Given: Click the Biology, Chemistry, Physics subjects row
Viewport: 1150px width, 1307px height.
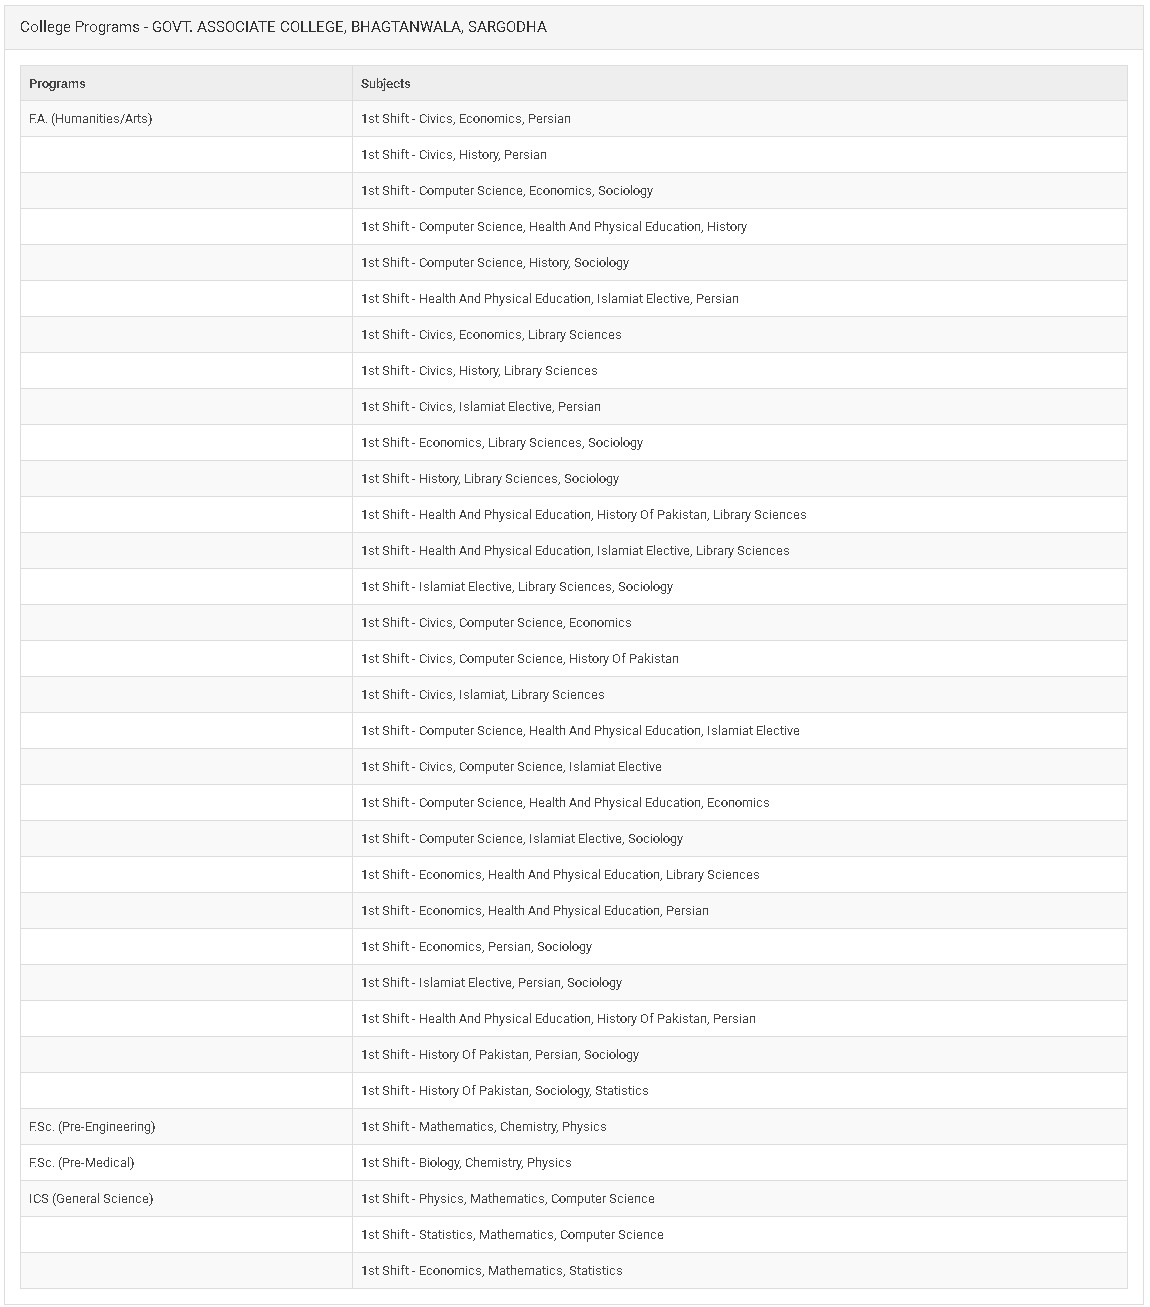Looking at the screenshot, I should (466, 1163).
